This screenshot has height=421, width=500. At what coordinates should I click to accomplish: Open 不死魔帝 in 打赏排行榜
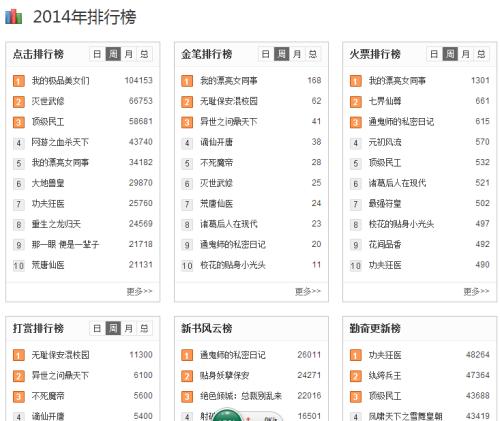pos(48,396)
